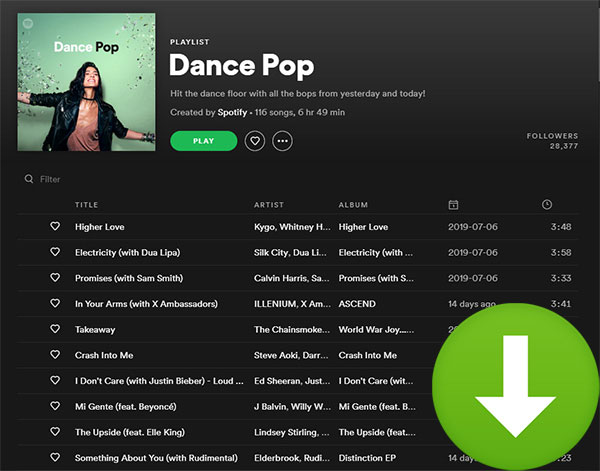The image size is (600, 471).
Task: Sort by the ARTIST column header
Action: click(269, 205)
